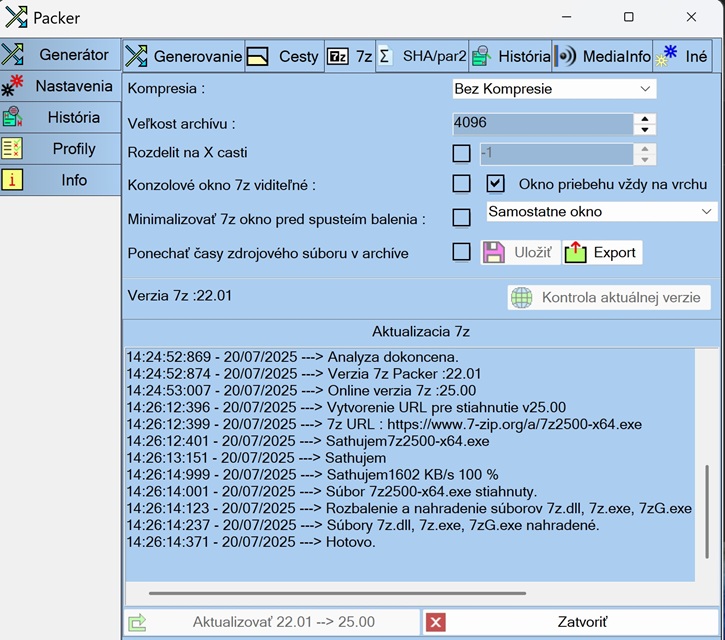Click the 7z tab logo icon
Image resolution: width=725 pixels, height=640 pixels.
click(338, 56)
